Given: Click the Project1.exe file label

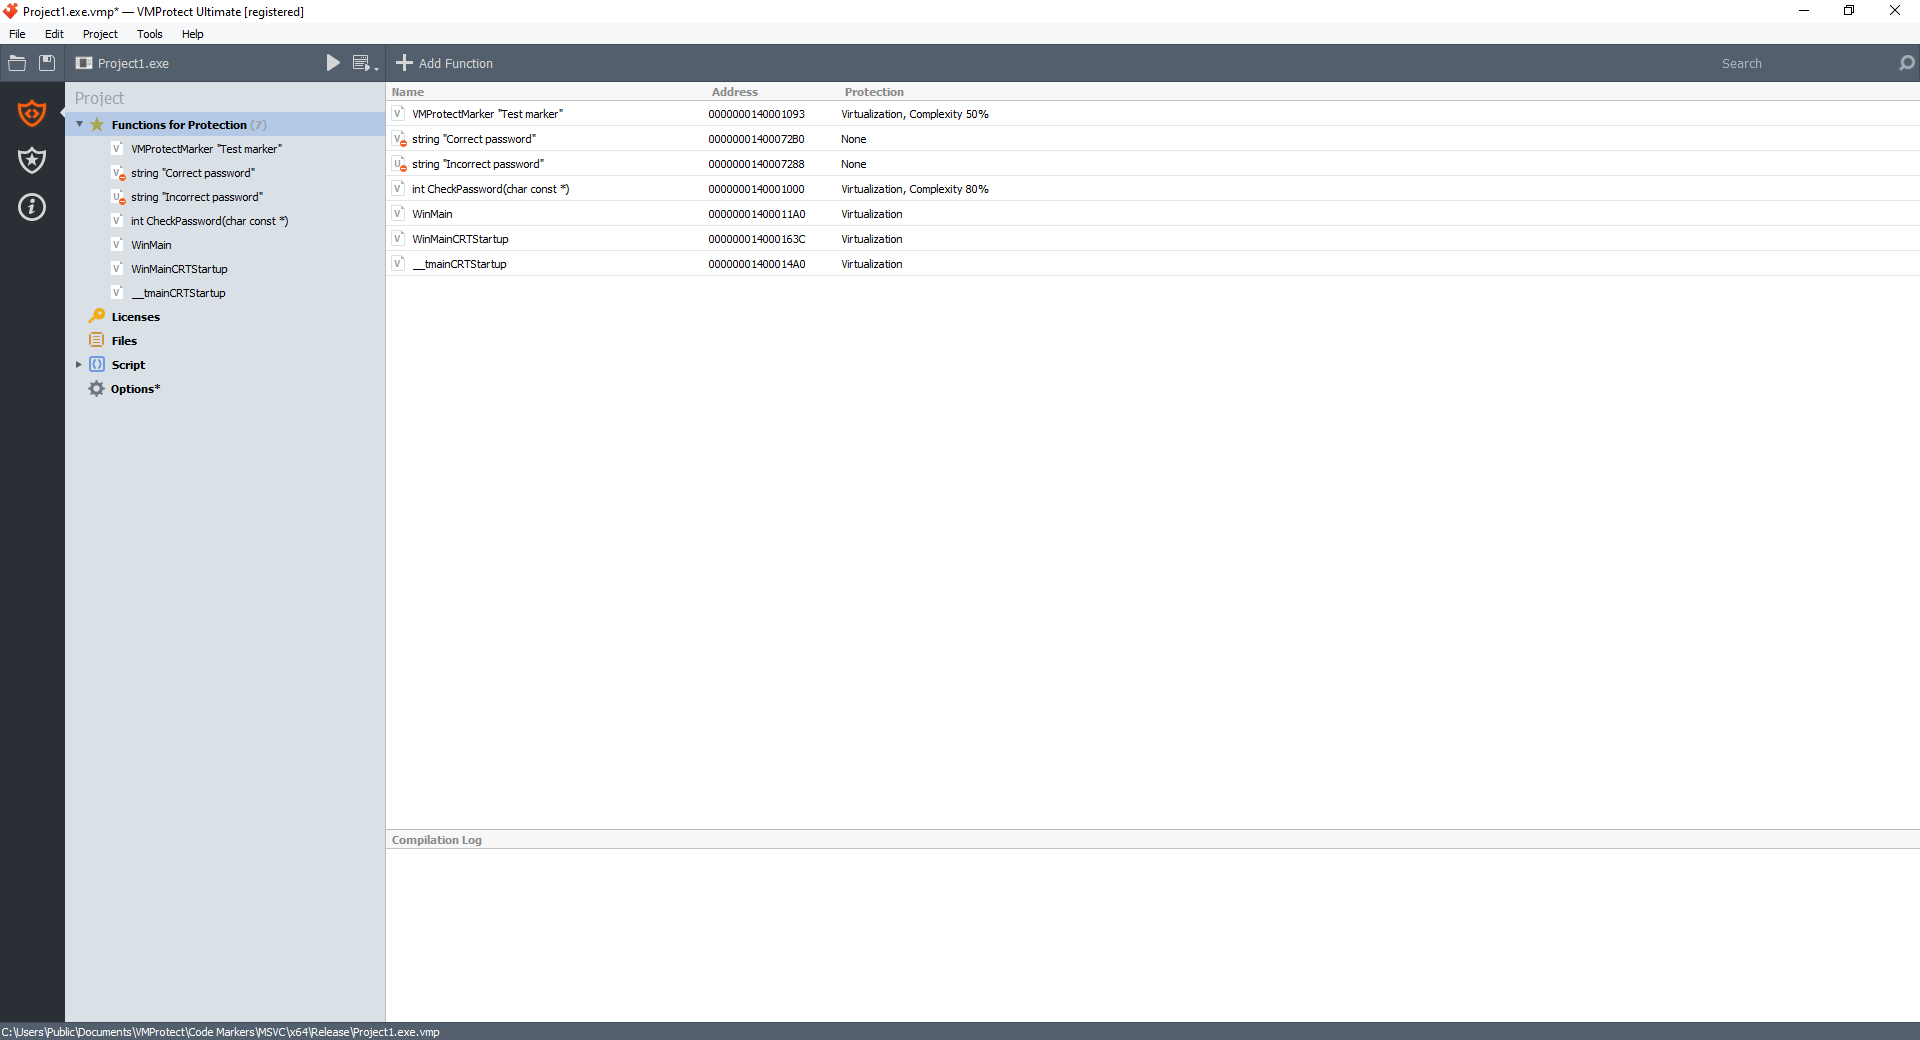Looking at the screenshot, I should click(x=133, y=63).
